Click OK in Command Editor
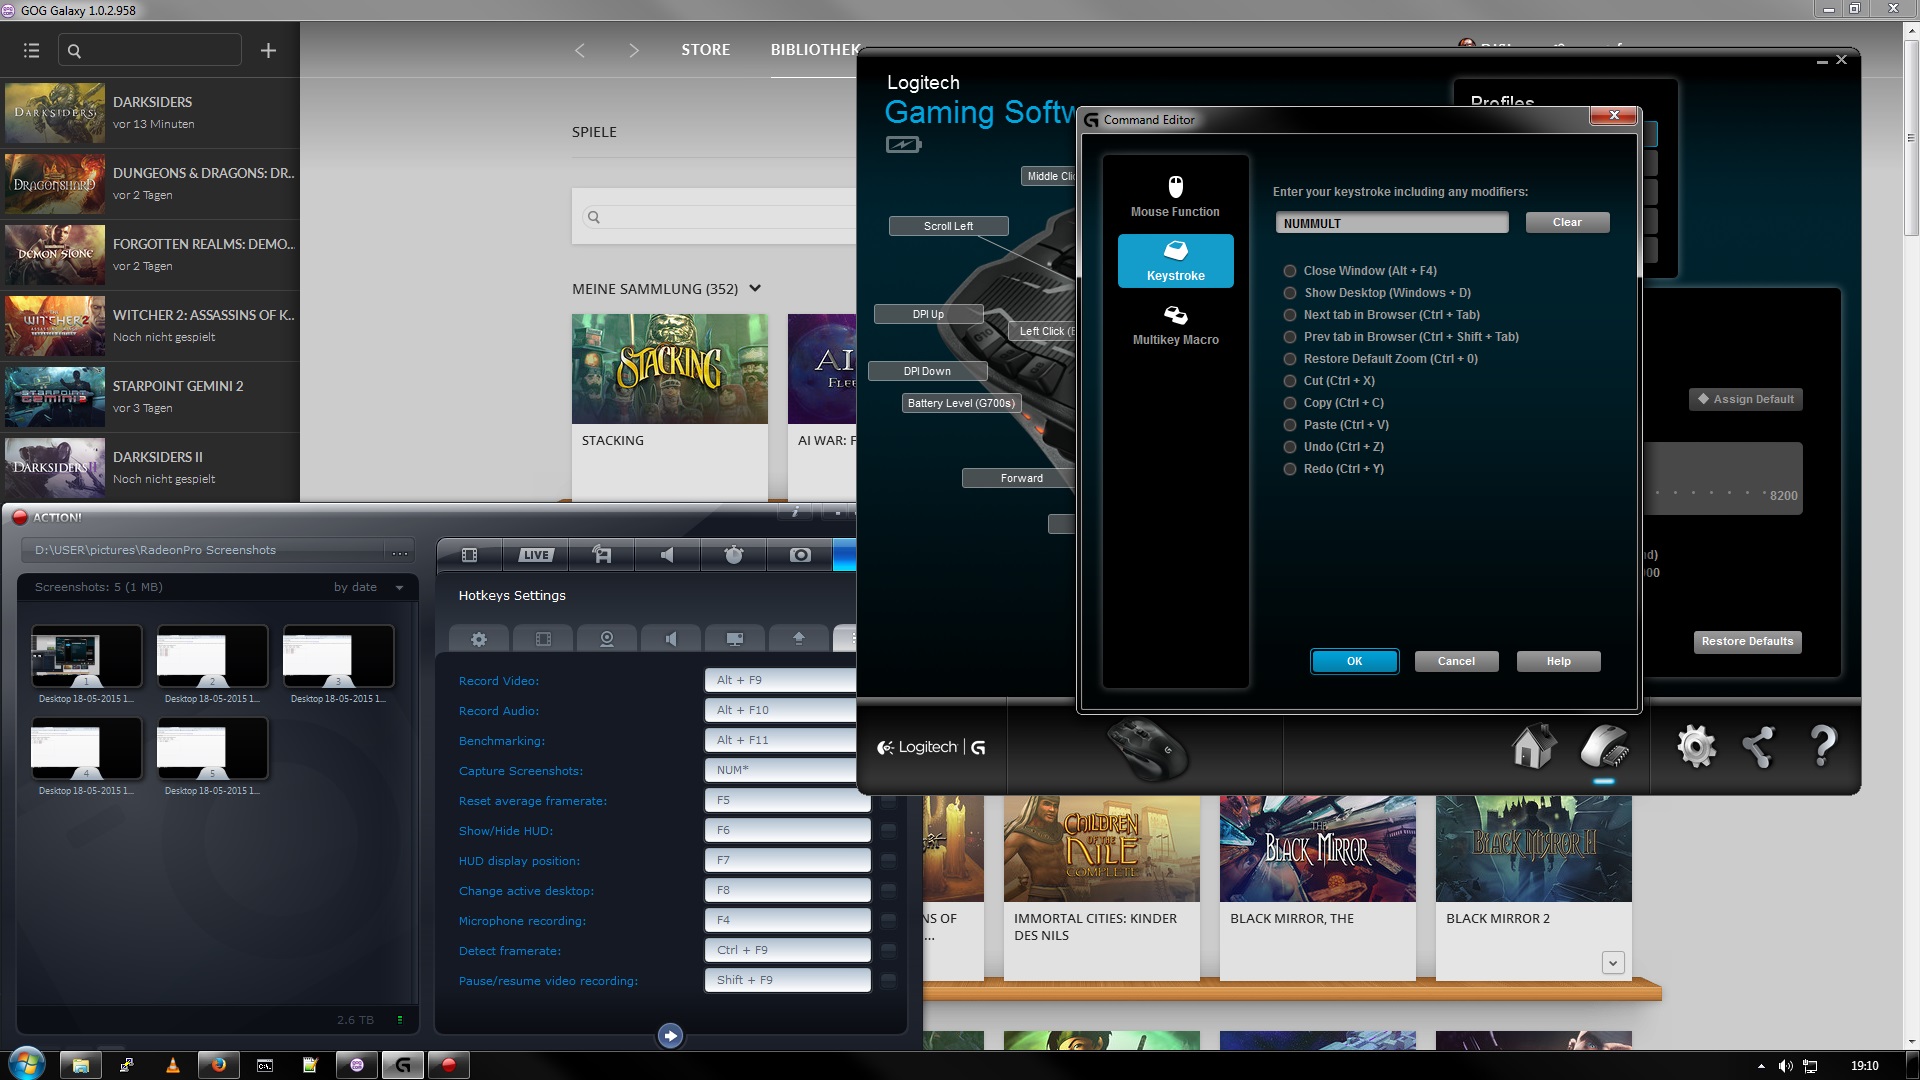This screenshot has height=1080, width=1920. click(1354, 661)
